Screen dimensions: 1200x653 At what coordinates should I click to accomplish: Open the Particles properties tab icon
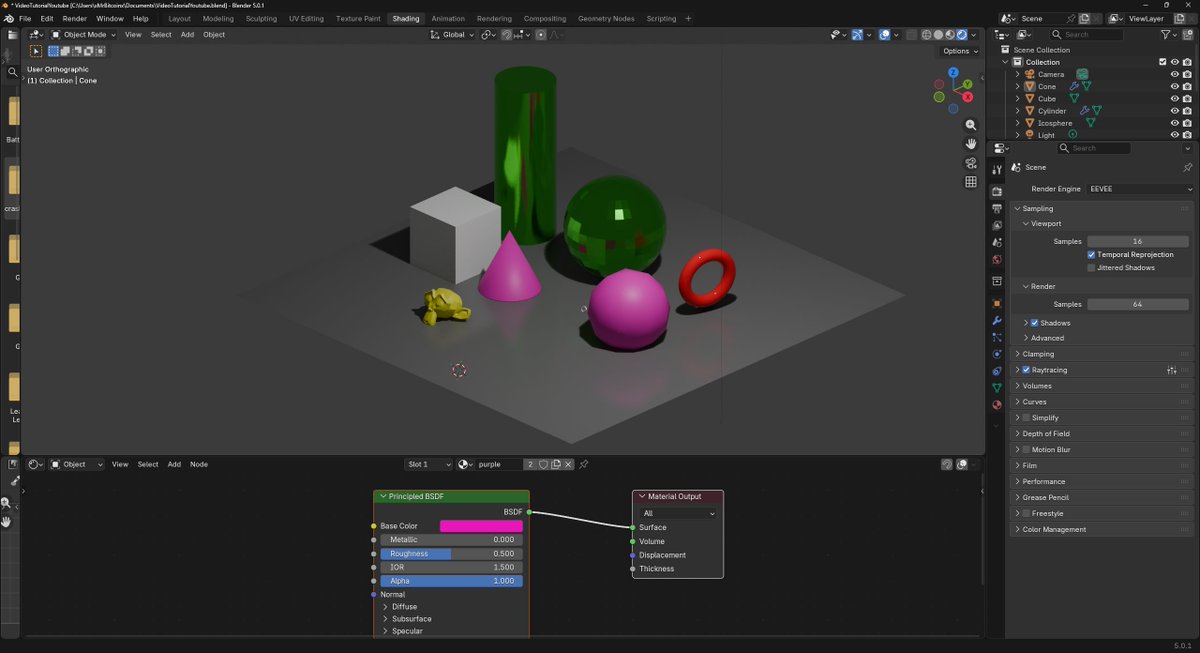point(996,337)
